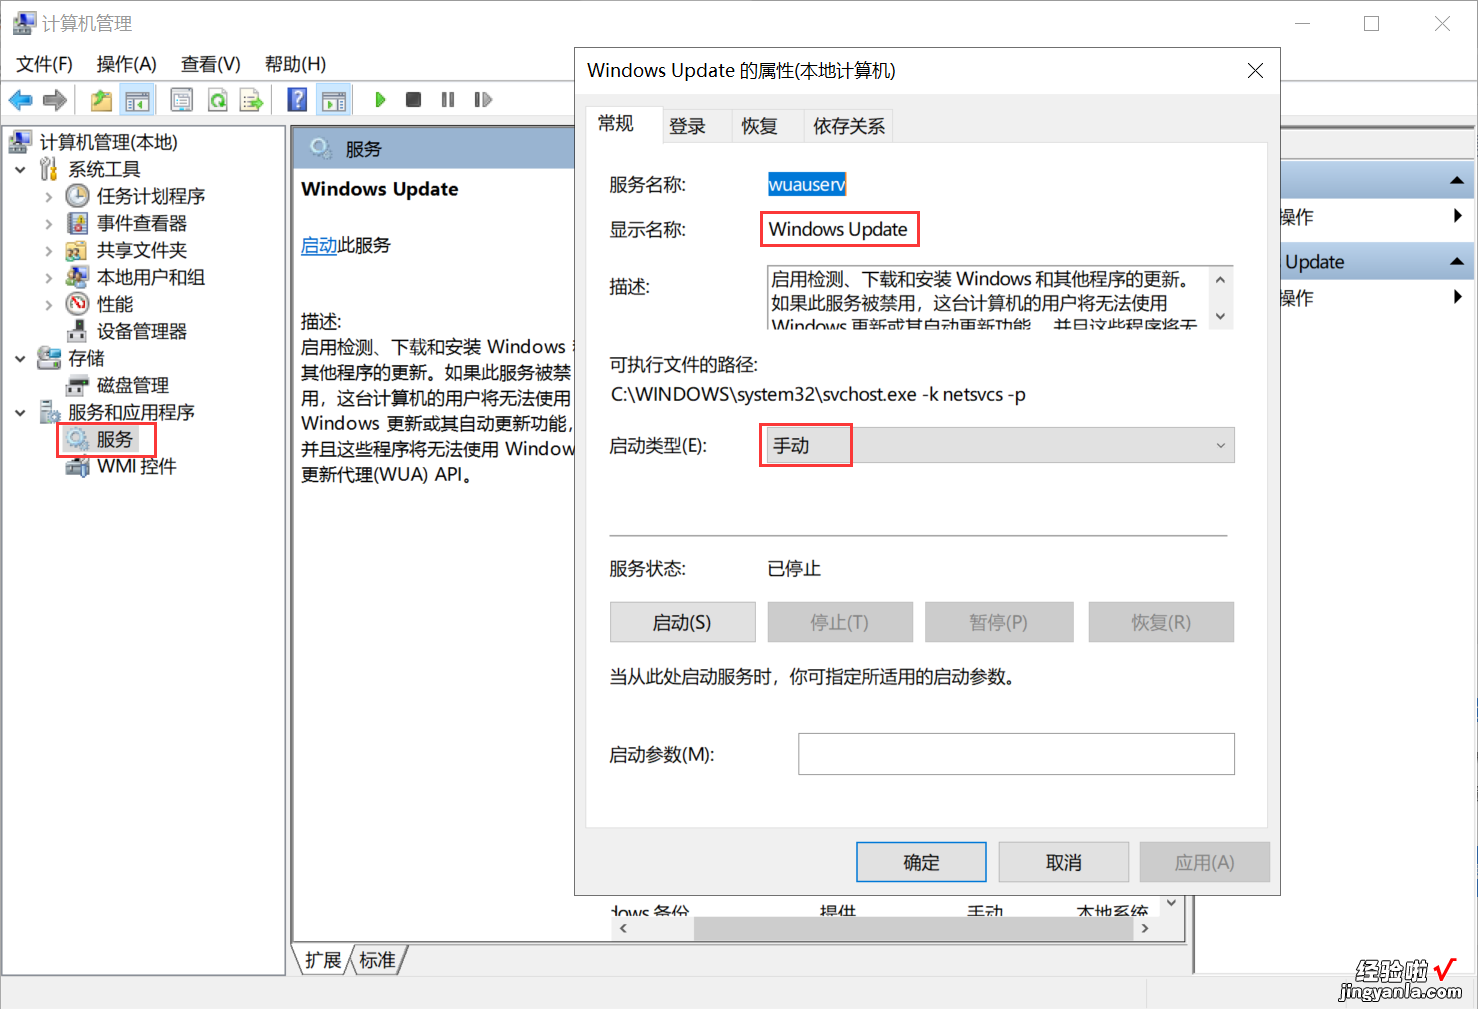Click the Stop service square icon

[413, 100]
